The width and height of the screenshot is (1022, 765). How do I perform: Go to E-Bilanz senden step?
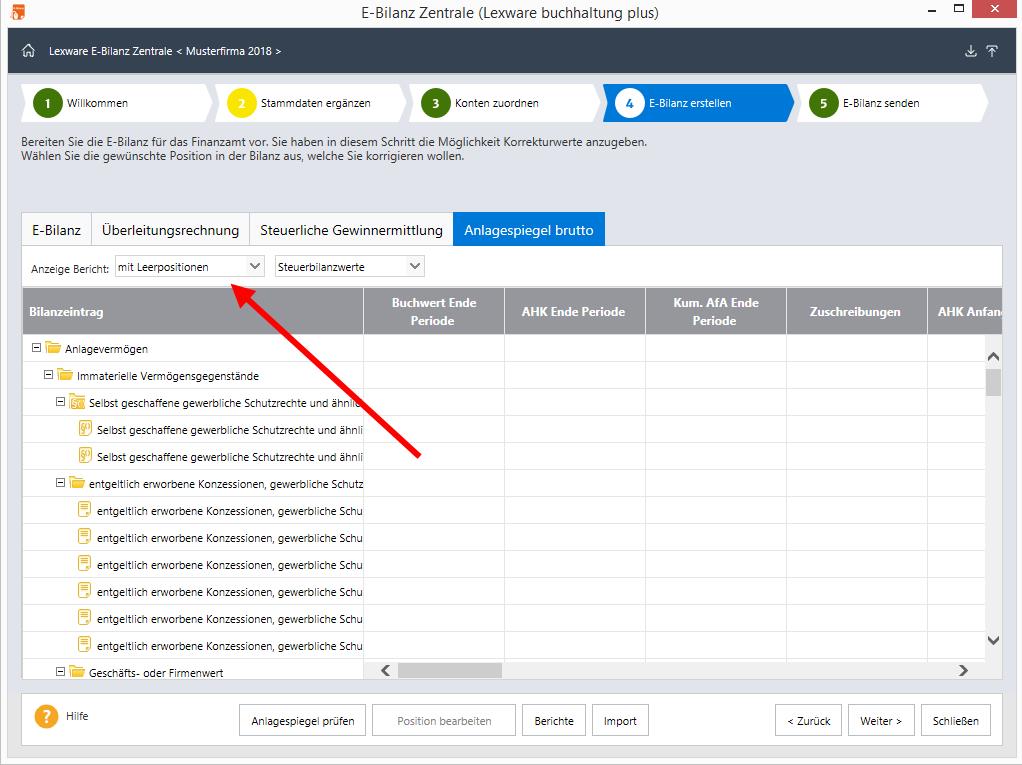(892, 103)
